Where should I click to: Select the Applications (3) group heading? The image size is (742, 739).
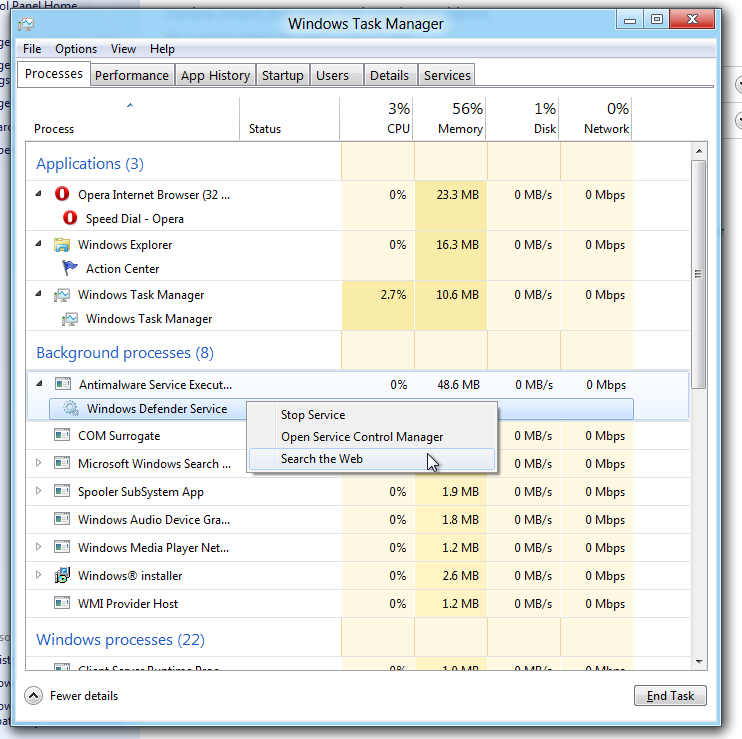click(90, 163)
